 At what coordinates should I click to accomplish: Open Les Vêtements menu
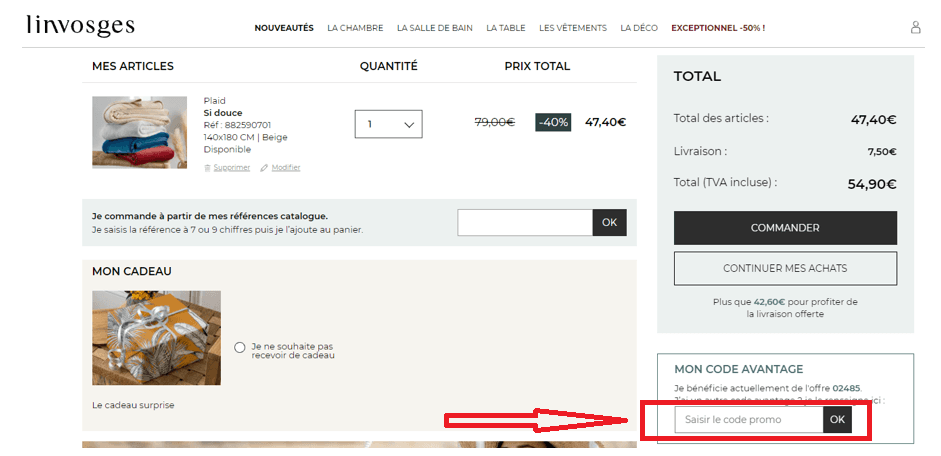pyautogui.click(x=573, y=28)
